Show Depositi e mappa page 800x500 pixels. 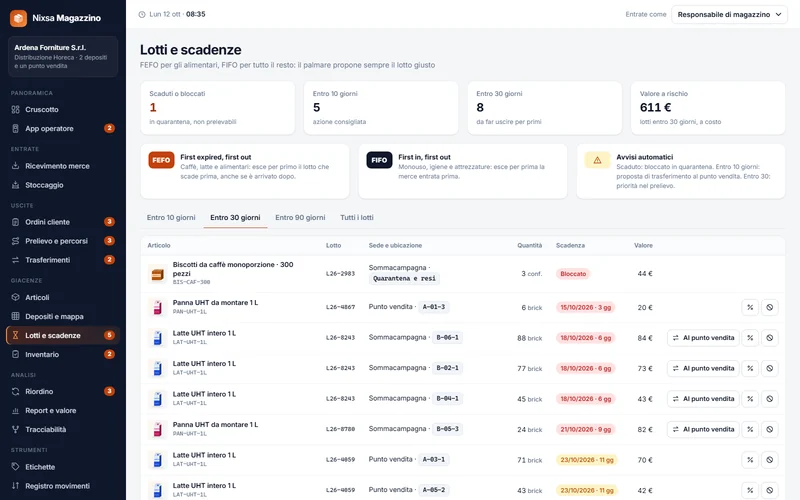point(63,316)
